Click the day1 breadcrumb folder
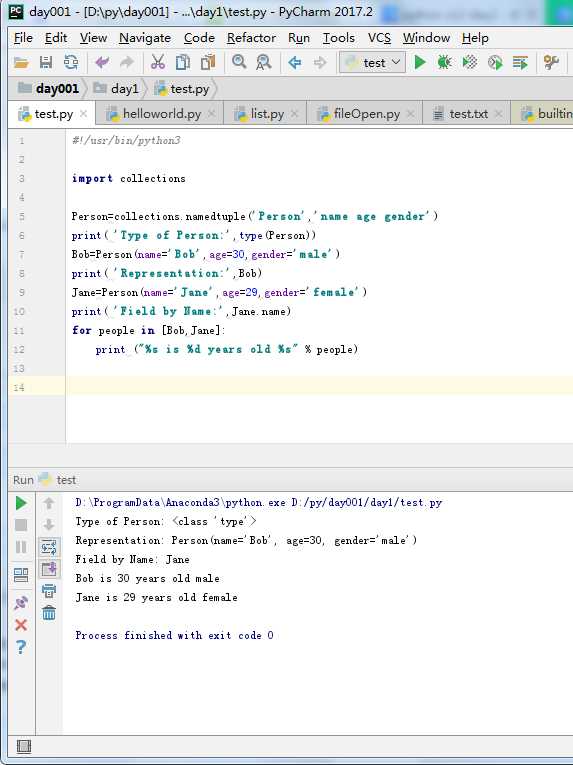 tap(117, 88)
